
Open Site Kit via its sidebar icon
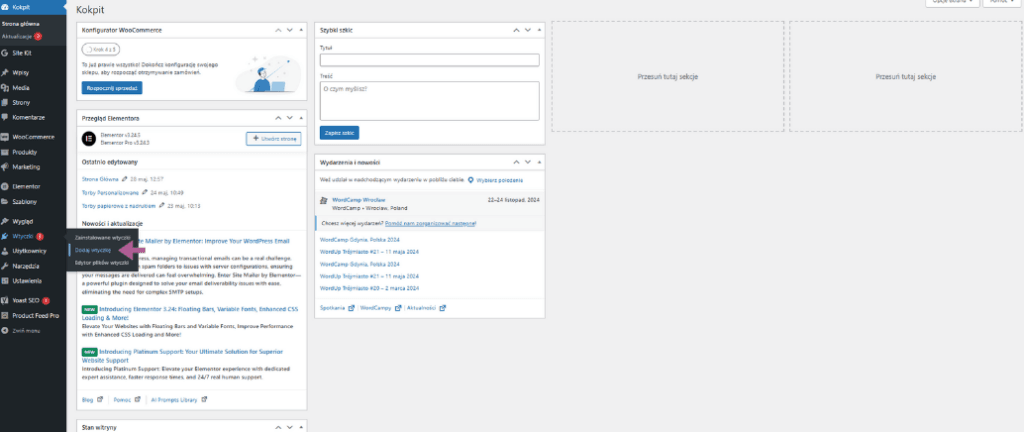point(5,53)
